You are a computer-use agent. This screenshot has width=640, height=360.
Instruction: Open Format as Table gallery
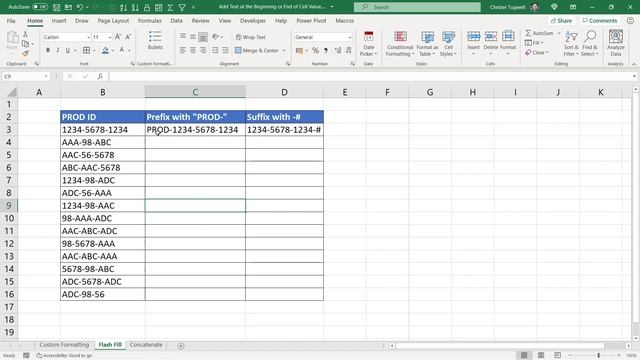click(x=427, y=43)
